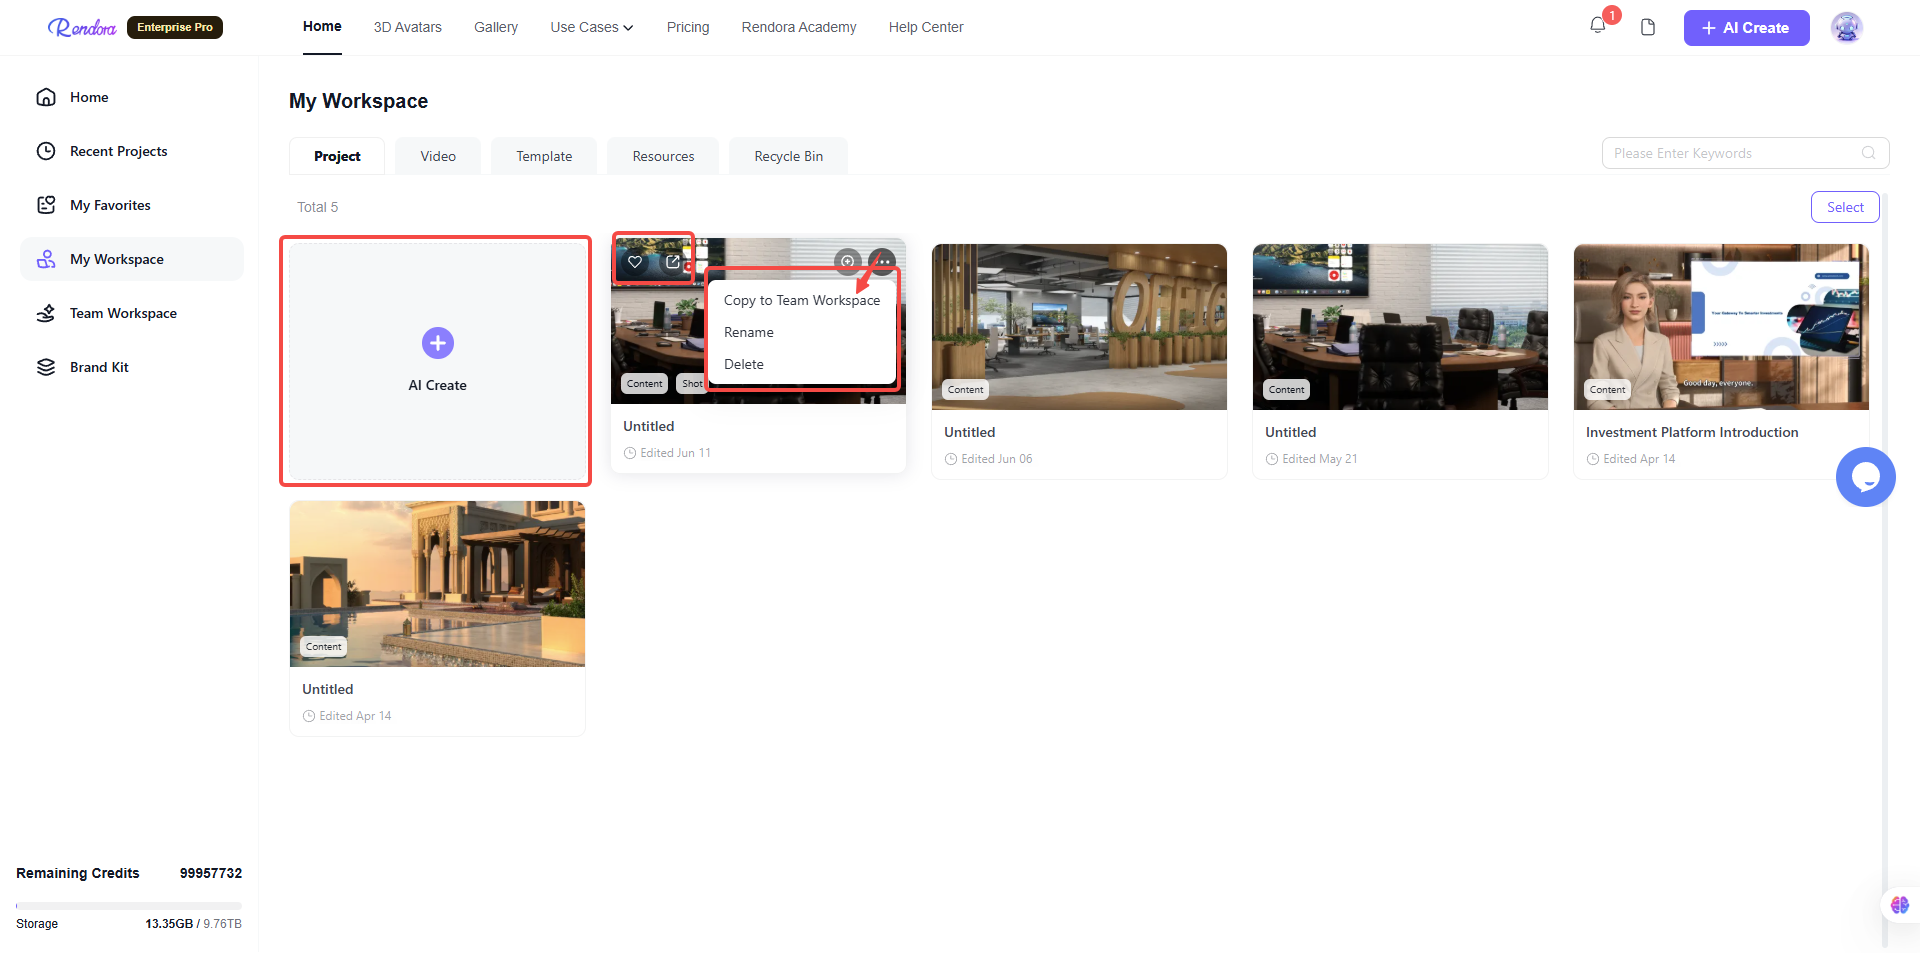Click the '13.35GB / 9.76TB' storage text
Screen dimensions: 1920x953
coord(194,924)
